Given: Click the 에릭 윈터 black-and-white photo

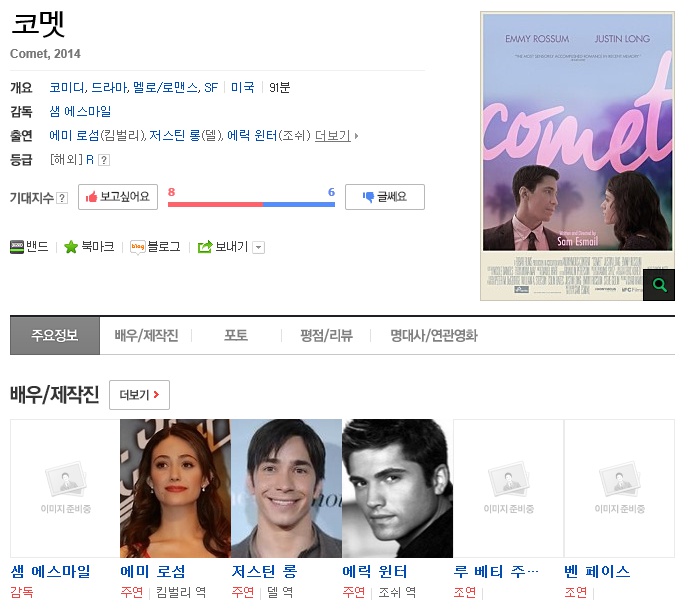Looking at the screenshot, I should coord(397,488).
